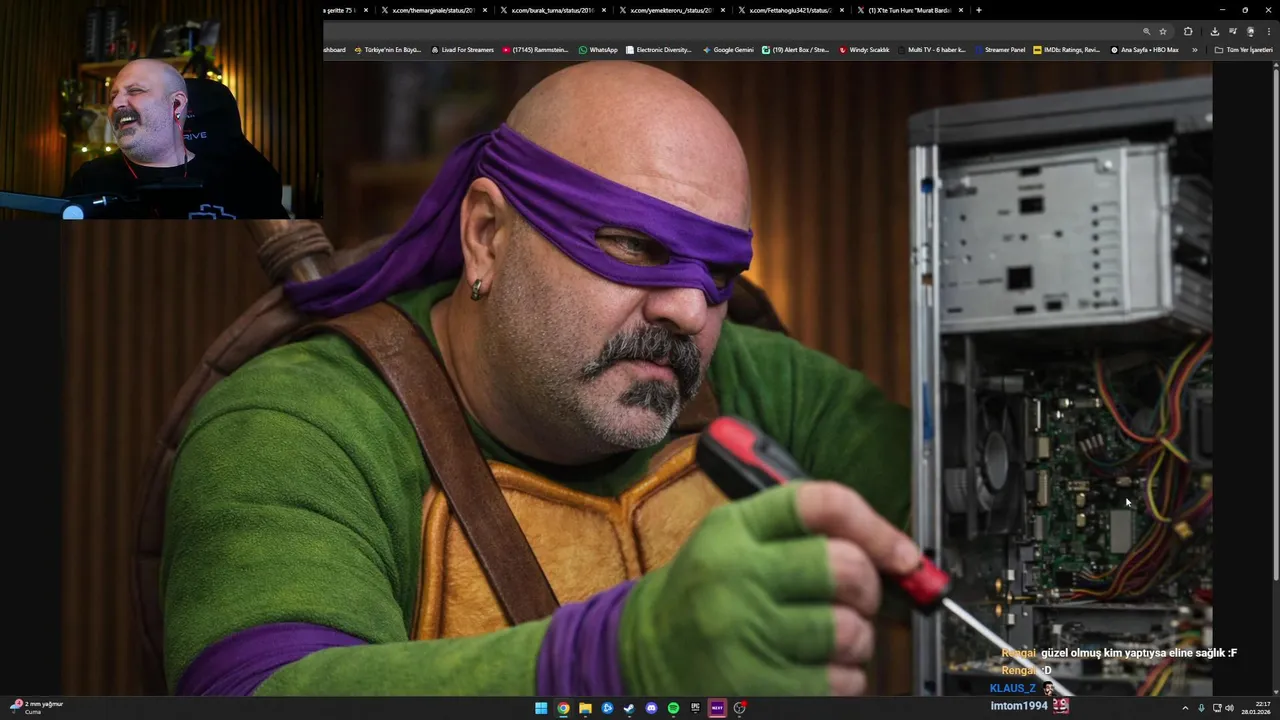Expand the hidden system tray icons
This screenshot has height=720, width=1280.
coord(1185,708)
